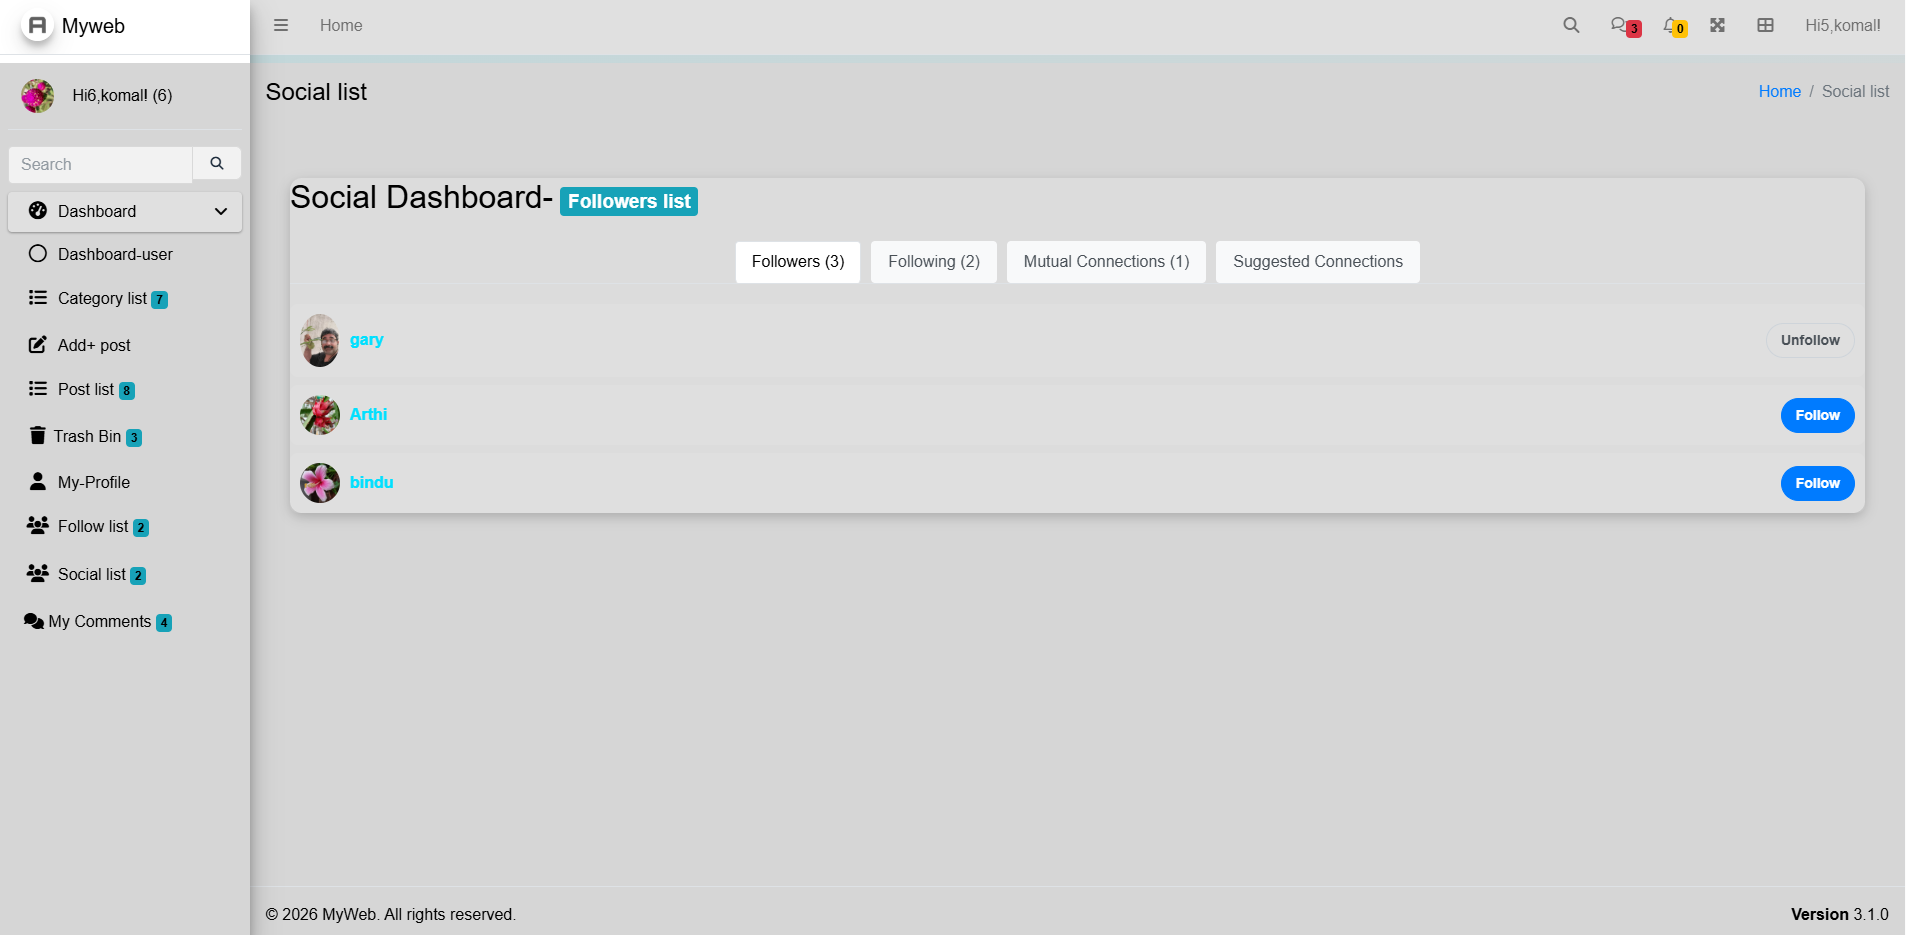Switch to the Following (2) tab

934,262
